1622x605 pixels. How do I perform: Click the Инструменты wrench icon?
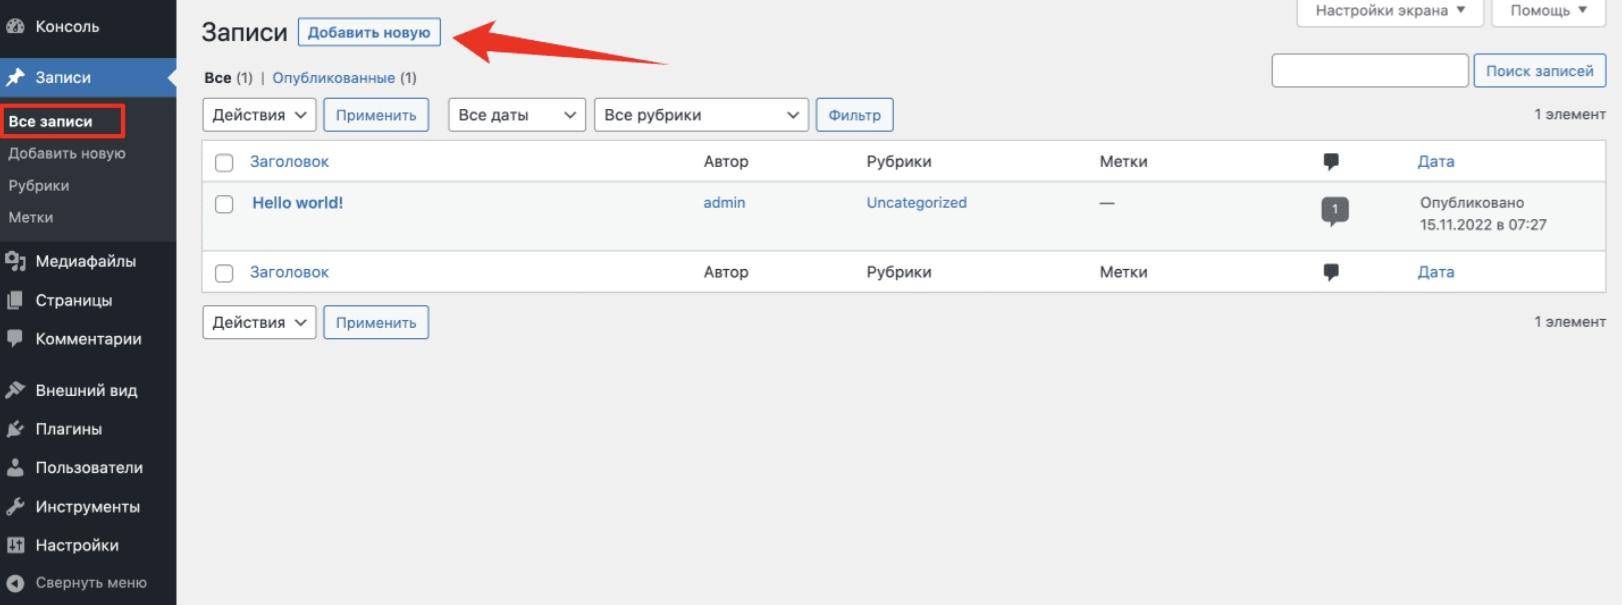click(15, 507)
